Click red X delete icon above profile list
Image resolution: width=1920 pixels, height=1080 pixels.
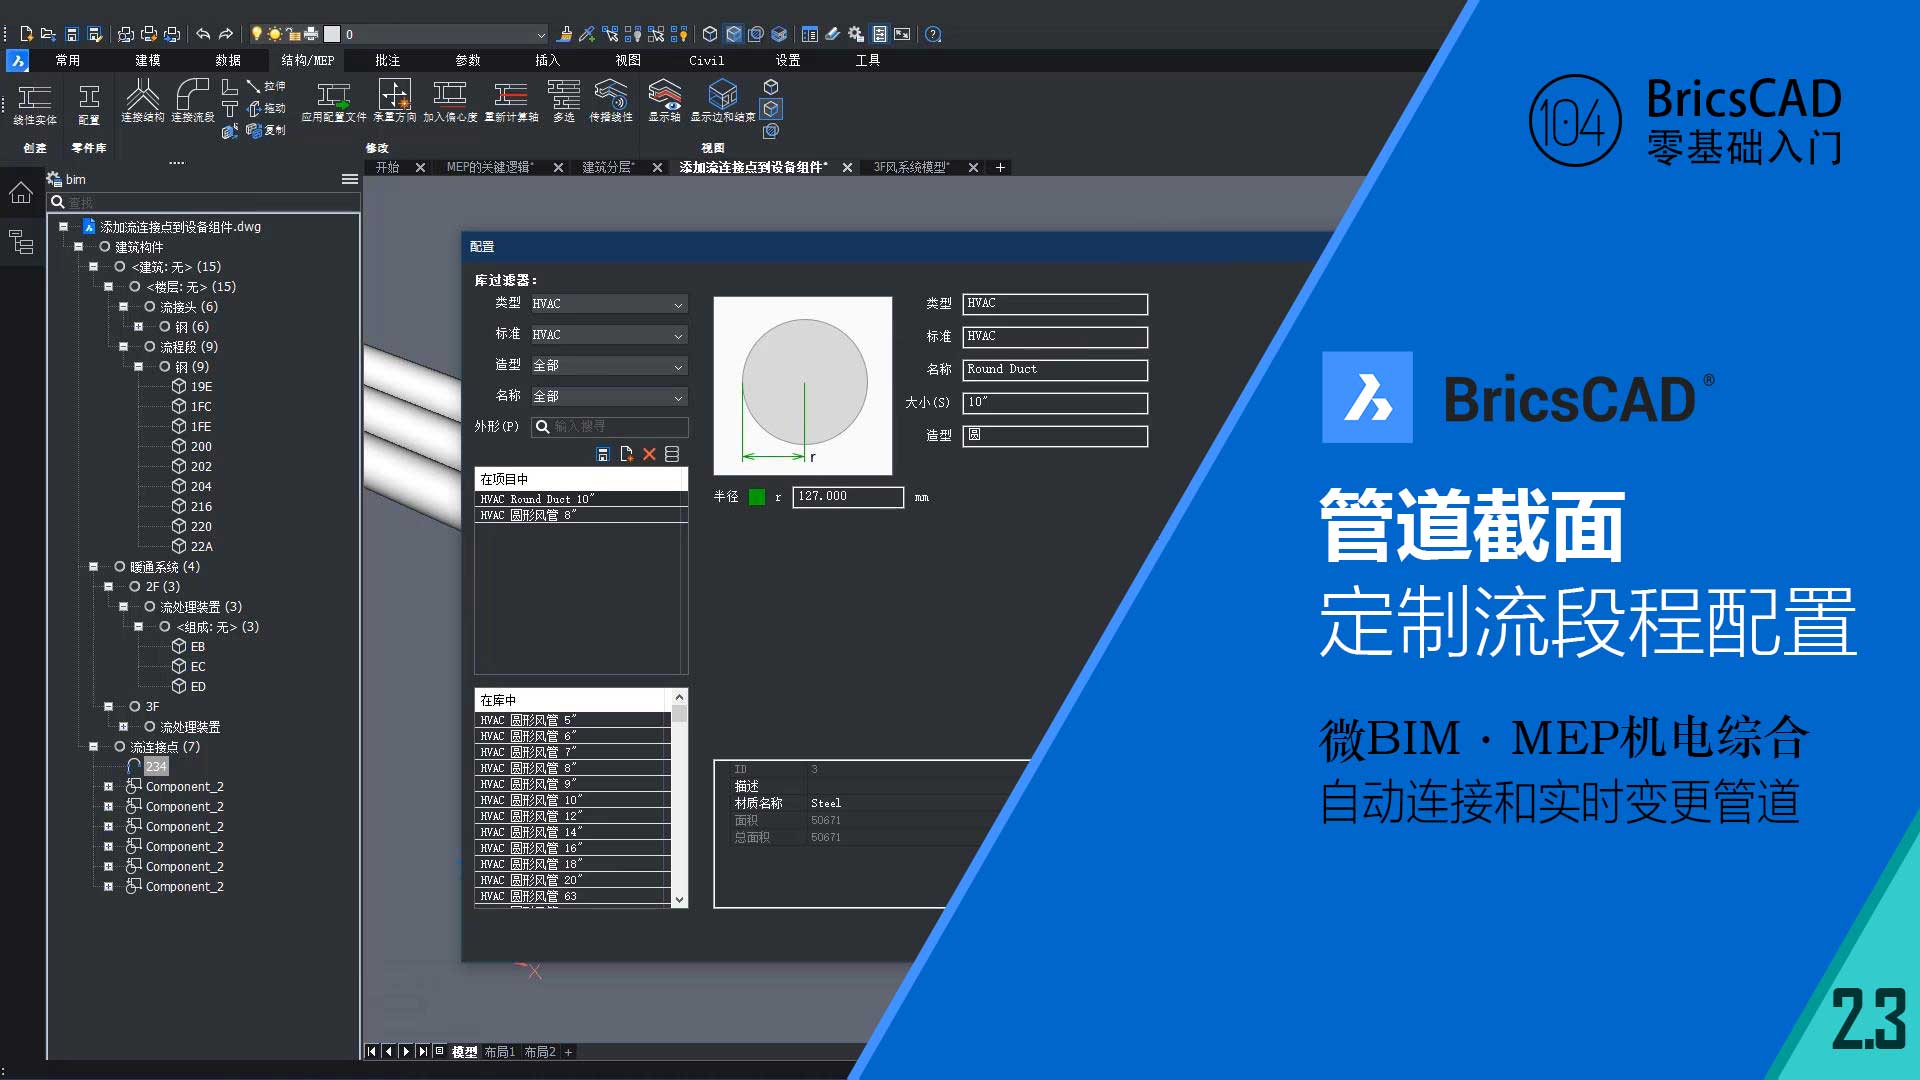(x=649, y=454)
